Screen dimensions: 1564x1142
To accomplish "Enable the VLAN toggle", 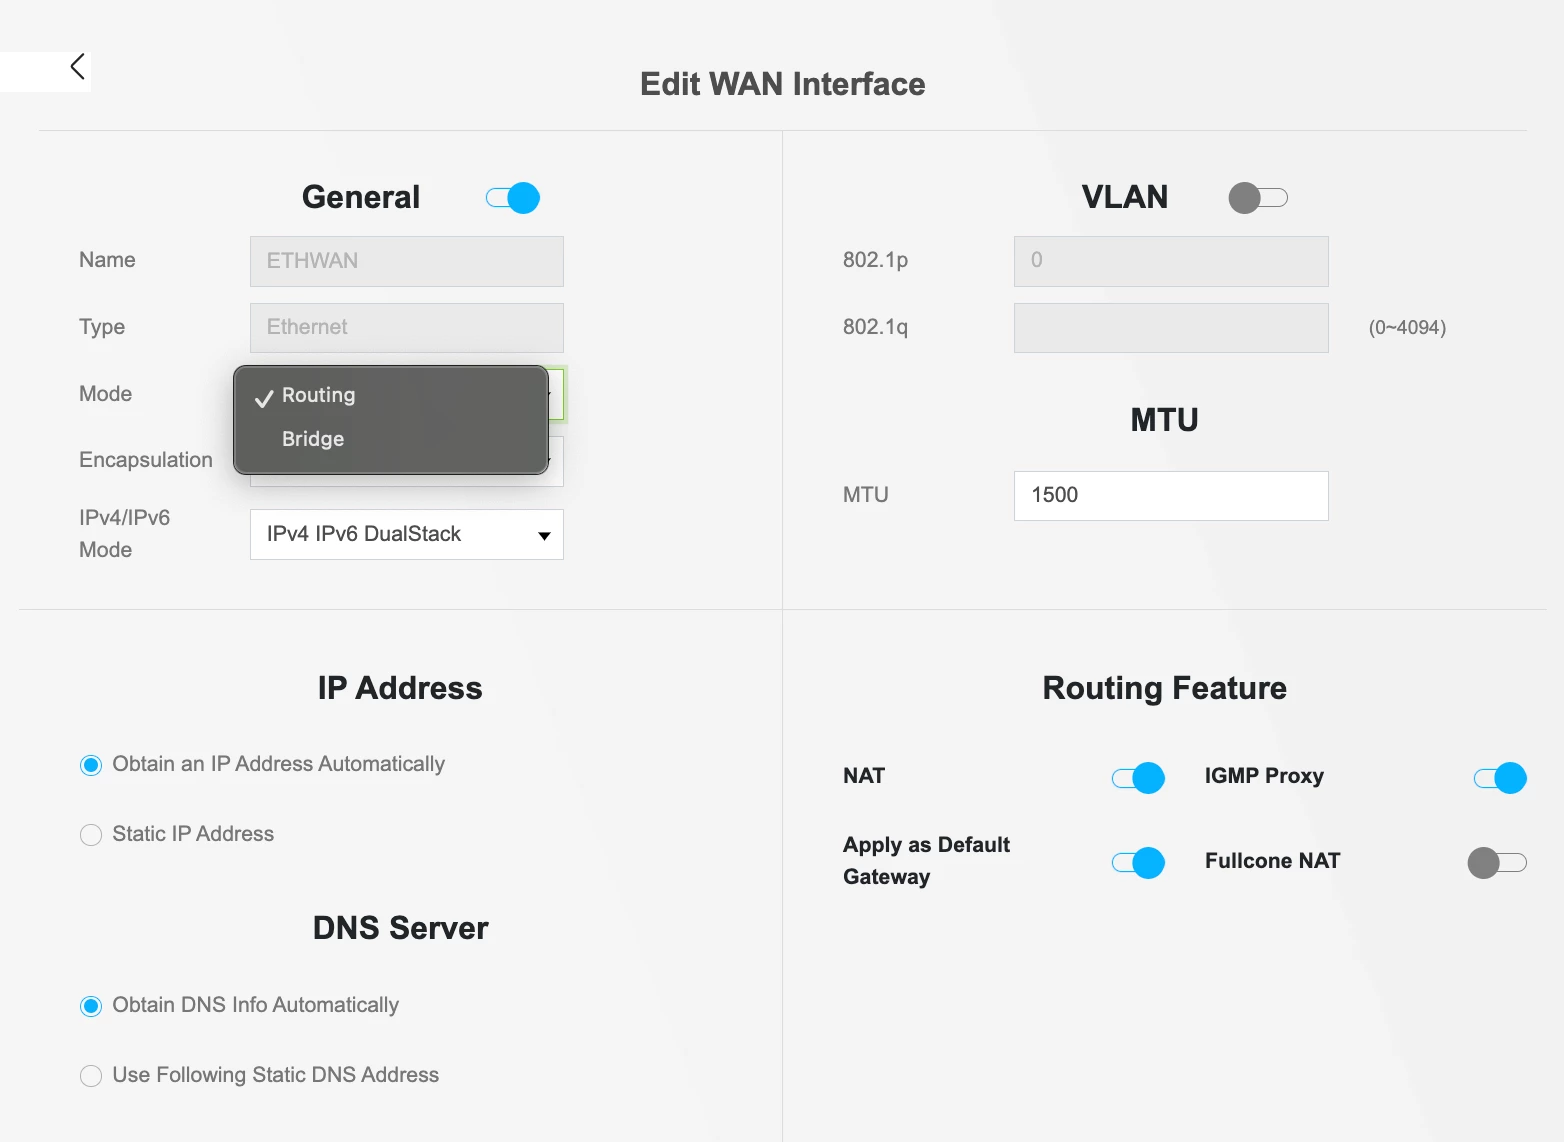I will pos(1257,198).
